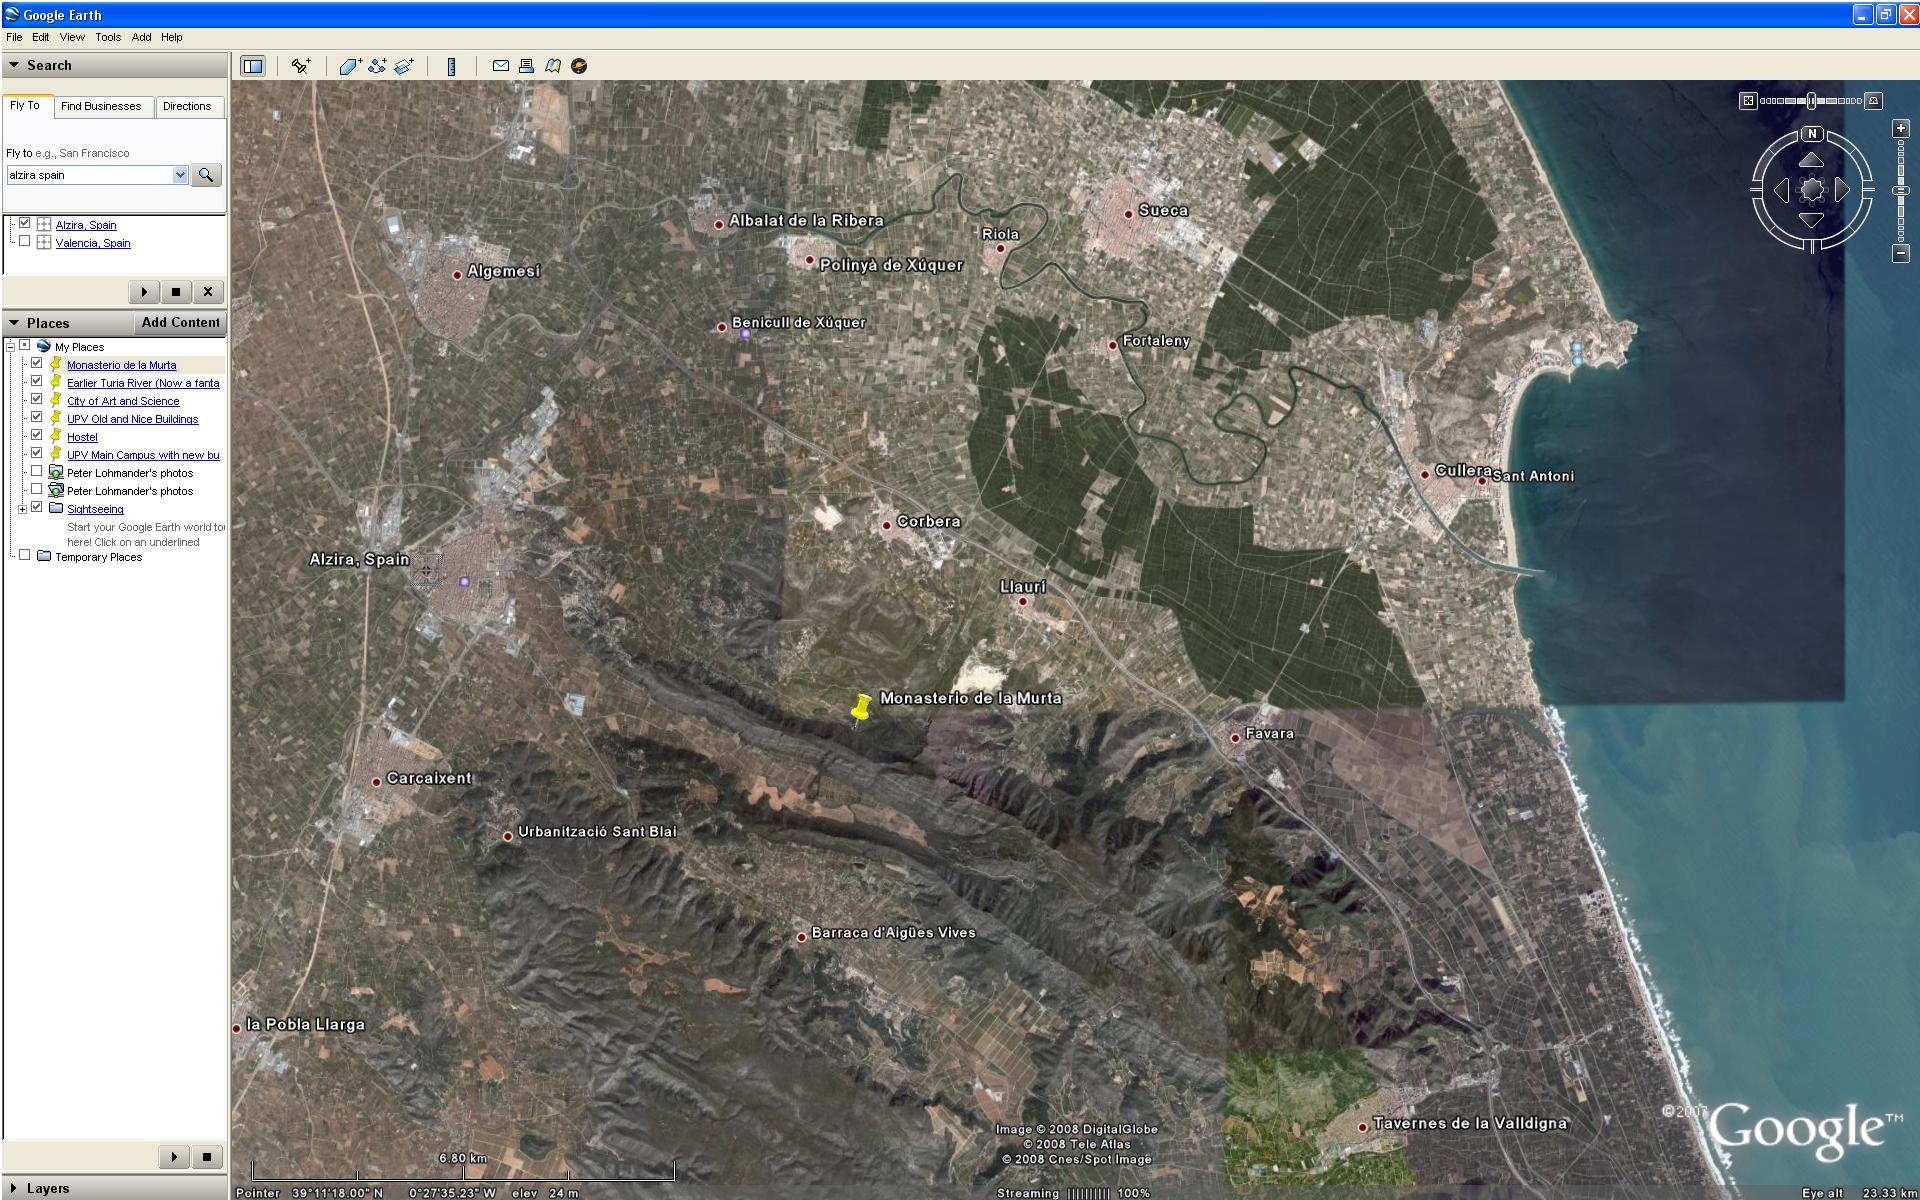Open the ruler measurement tool

[x=451, y=66]
